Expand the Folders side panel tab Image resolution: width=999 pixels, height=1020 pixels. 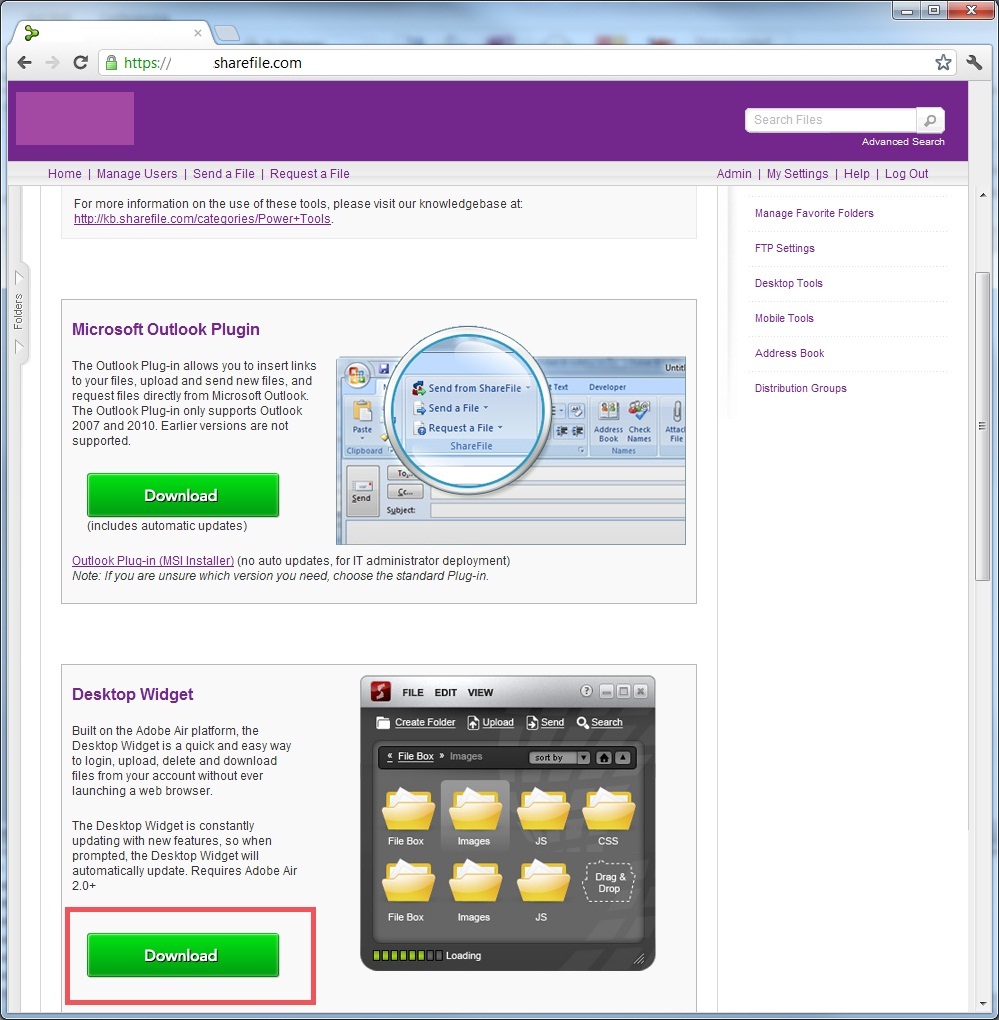pos(18,312)
